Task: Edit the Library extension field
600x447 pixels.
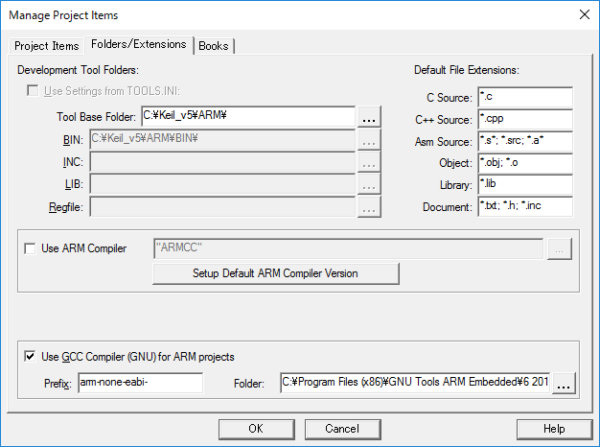Action: point(525,184)
